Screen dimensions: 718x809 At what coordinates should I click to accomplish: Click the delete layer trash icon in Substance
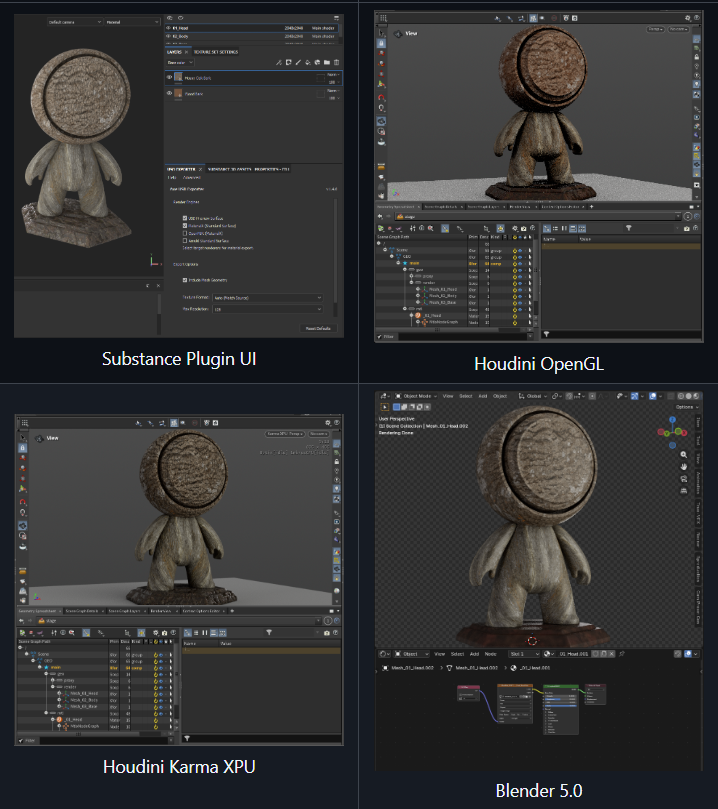(337, 62)
